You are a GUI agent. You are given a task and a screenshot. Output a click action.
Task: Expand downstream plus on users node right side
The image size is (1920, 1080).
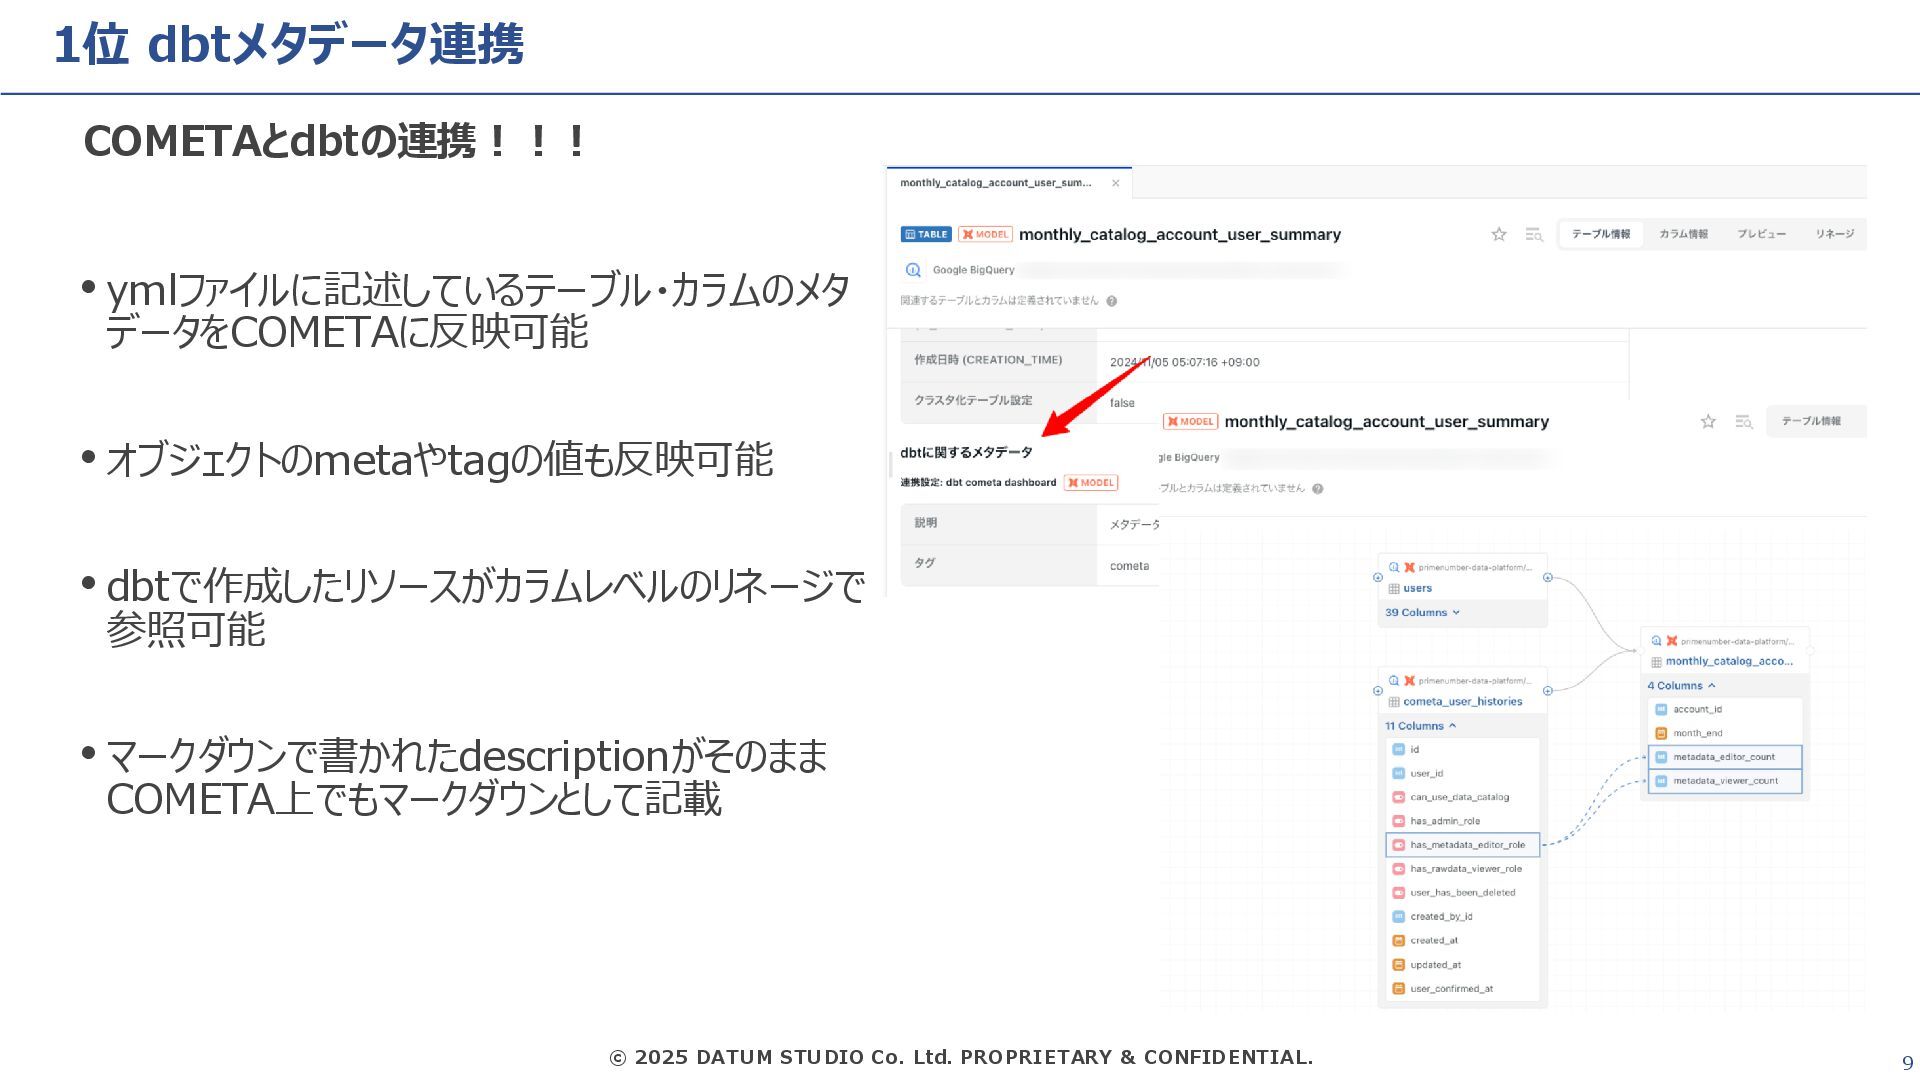tap(1548, 578)
